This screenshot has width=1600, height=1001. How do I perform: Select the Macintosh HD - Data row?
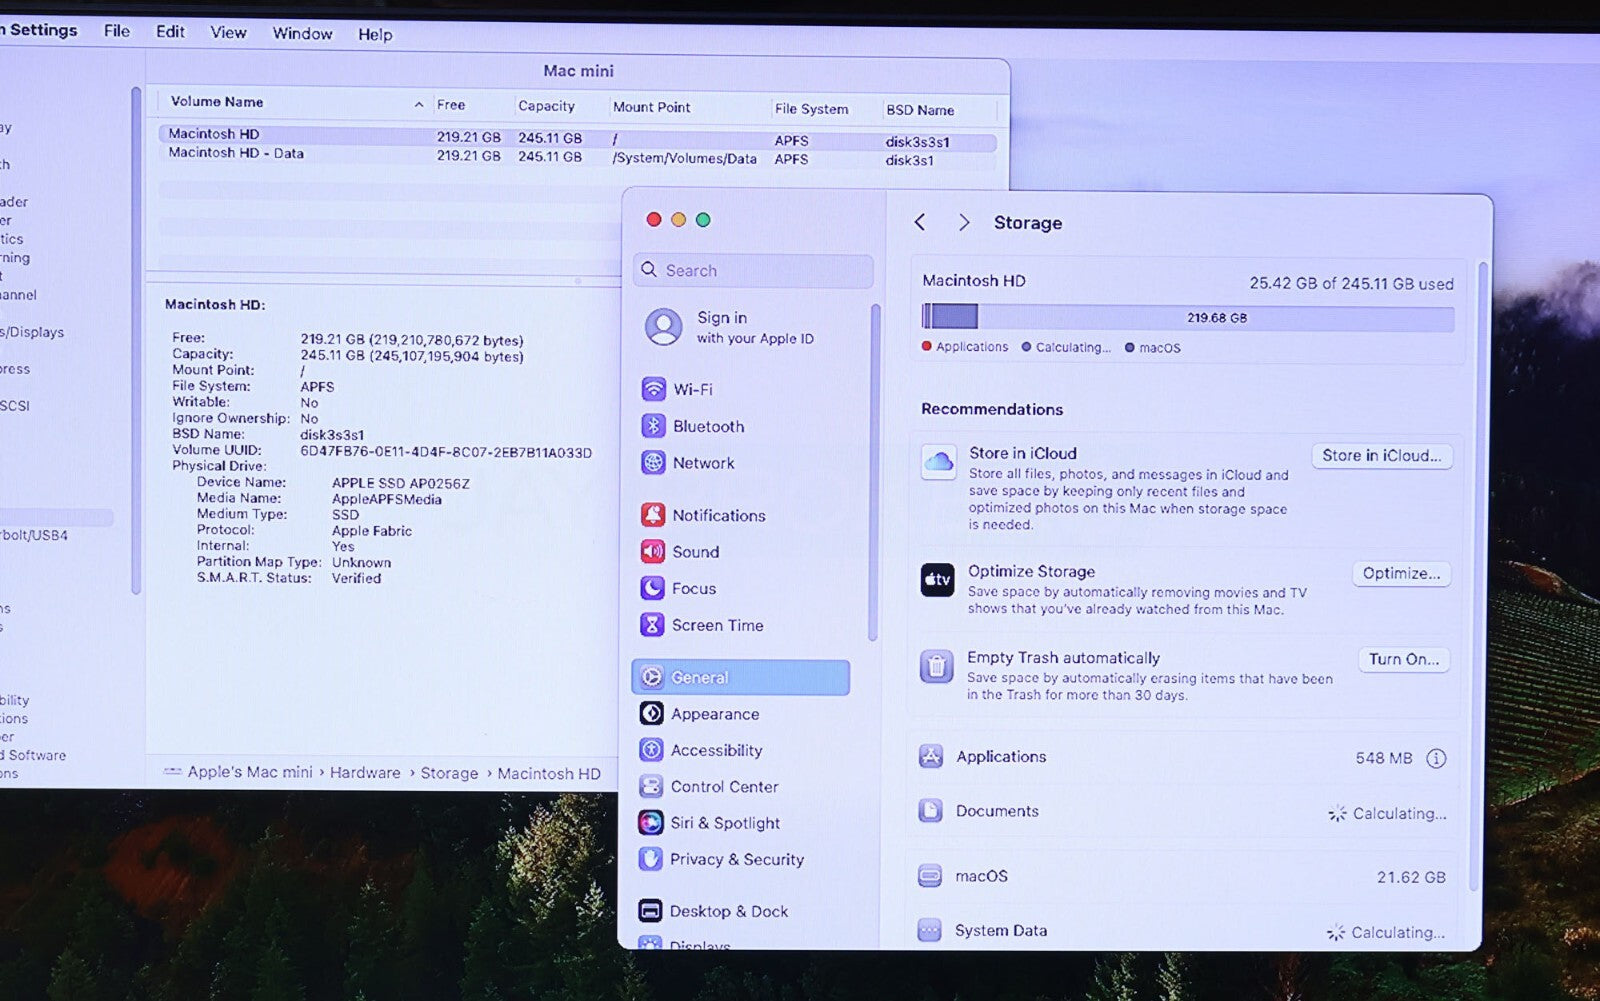pos(577,156)
